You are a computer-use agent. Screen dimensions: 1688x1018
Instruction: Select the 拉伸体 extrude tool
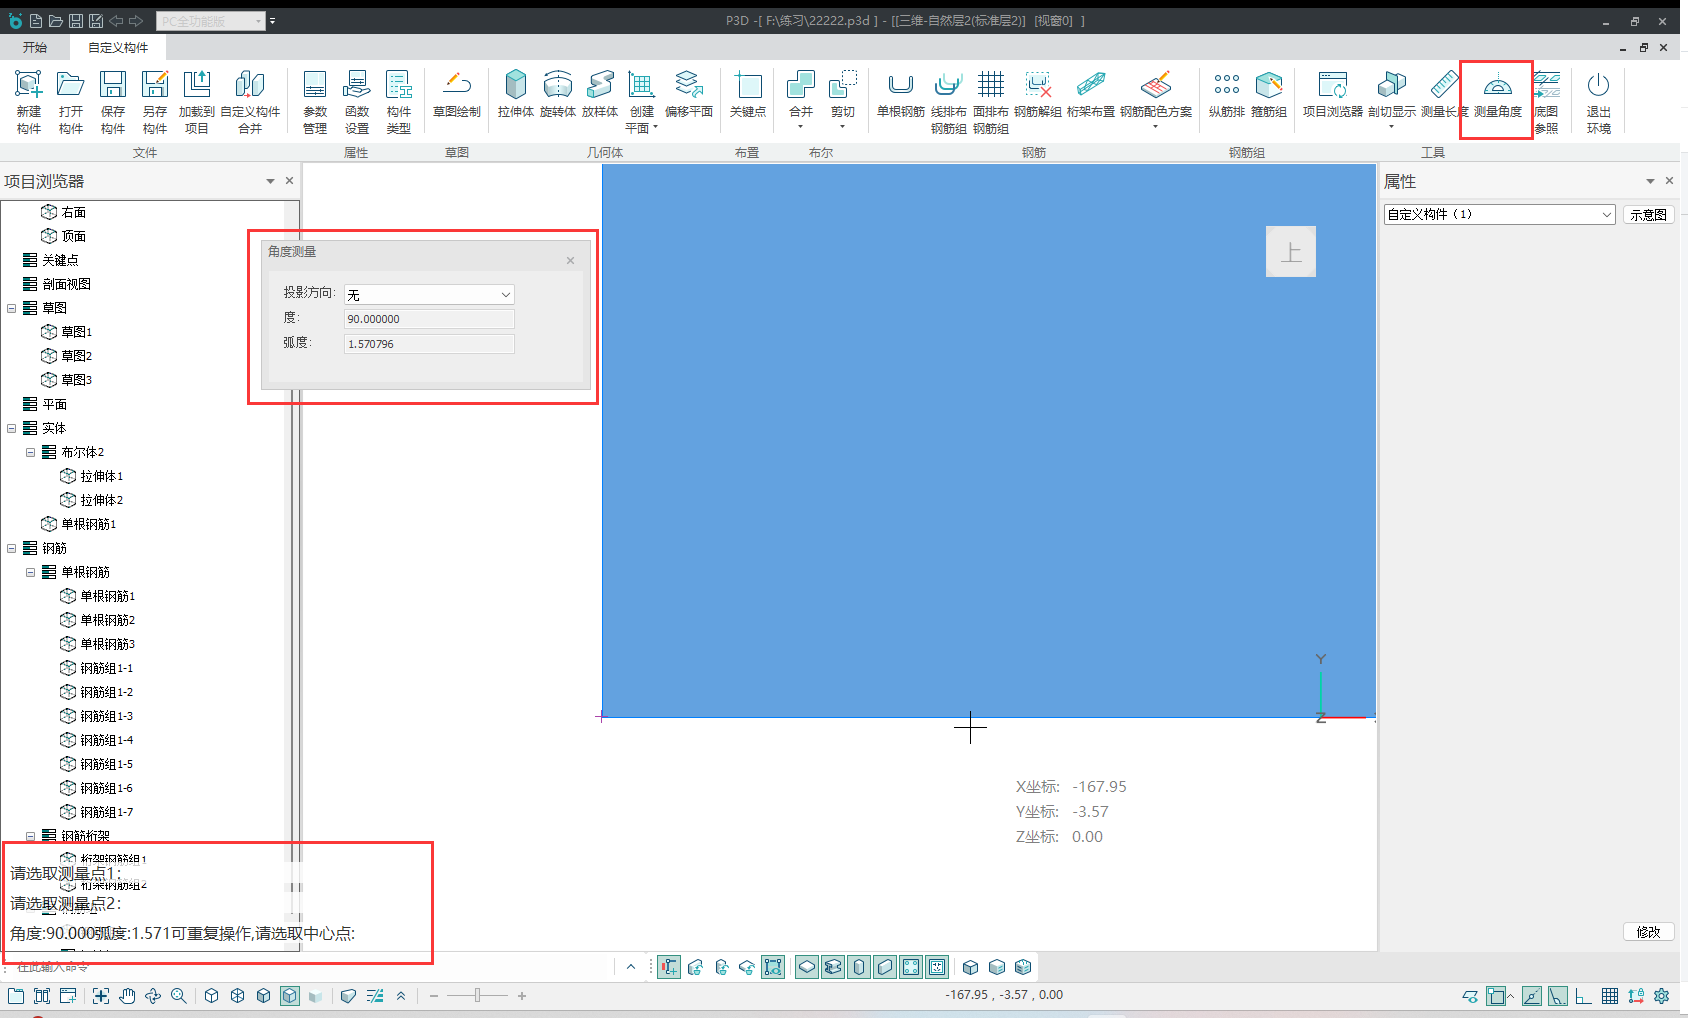click(x=515, y=97)
